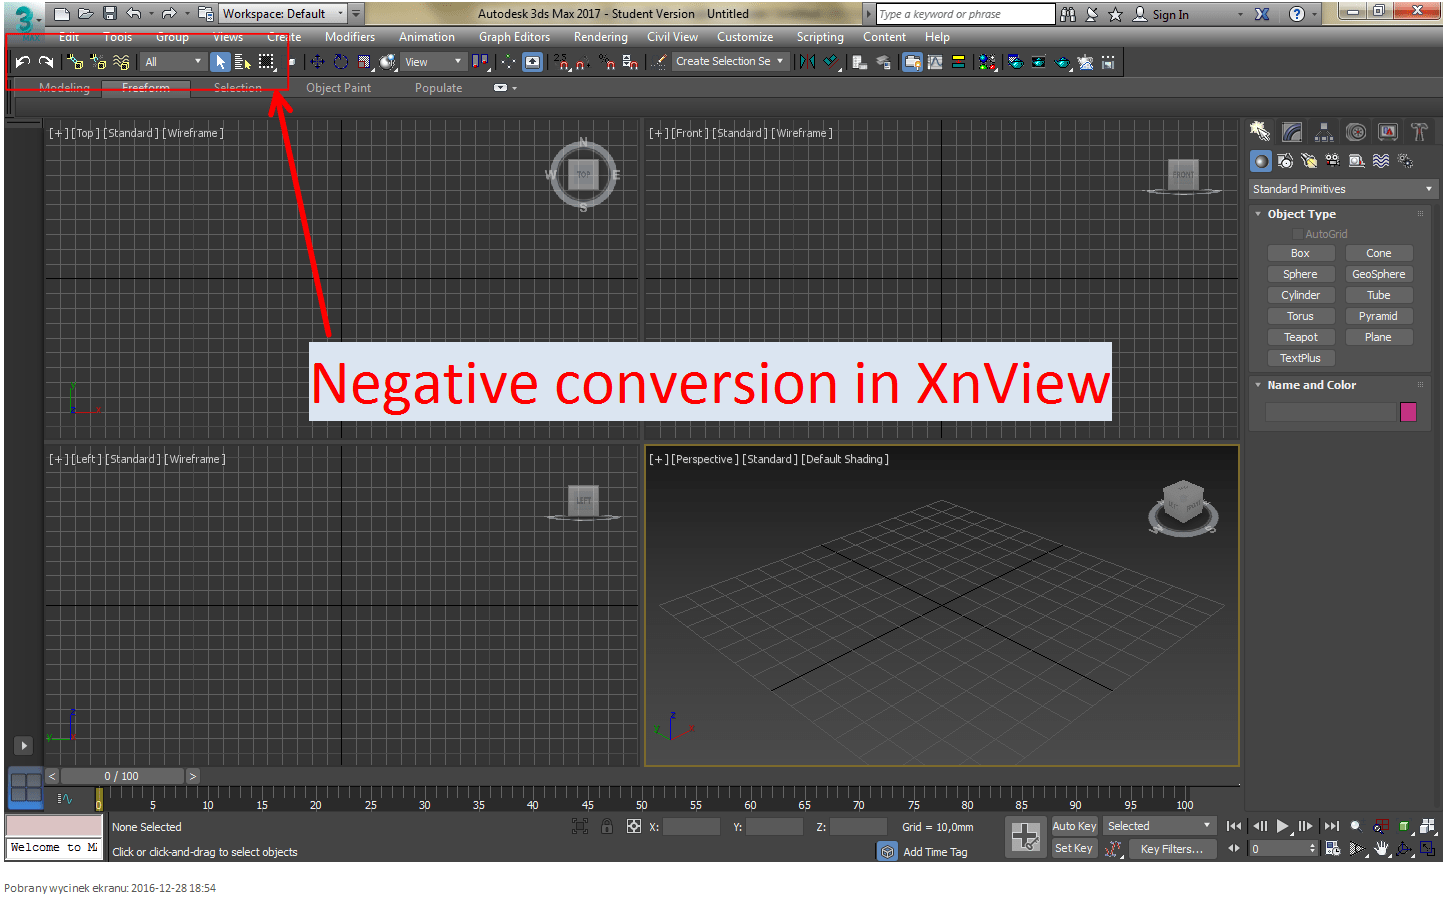Toggle Auto Key animation mode

(x=1074, y=826)
